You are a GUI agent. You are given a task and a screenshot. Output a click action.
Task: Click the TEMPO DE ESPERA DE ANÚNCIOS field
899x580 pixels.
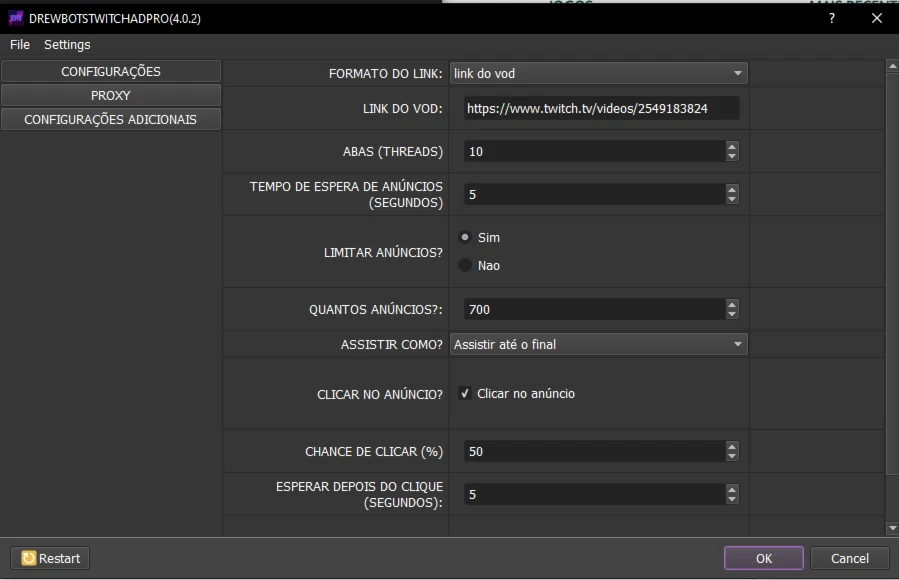tap(594, 194)
